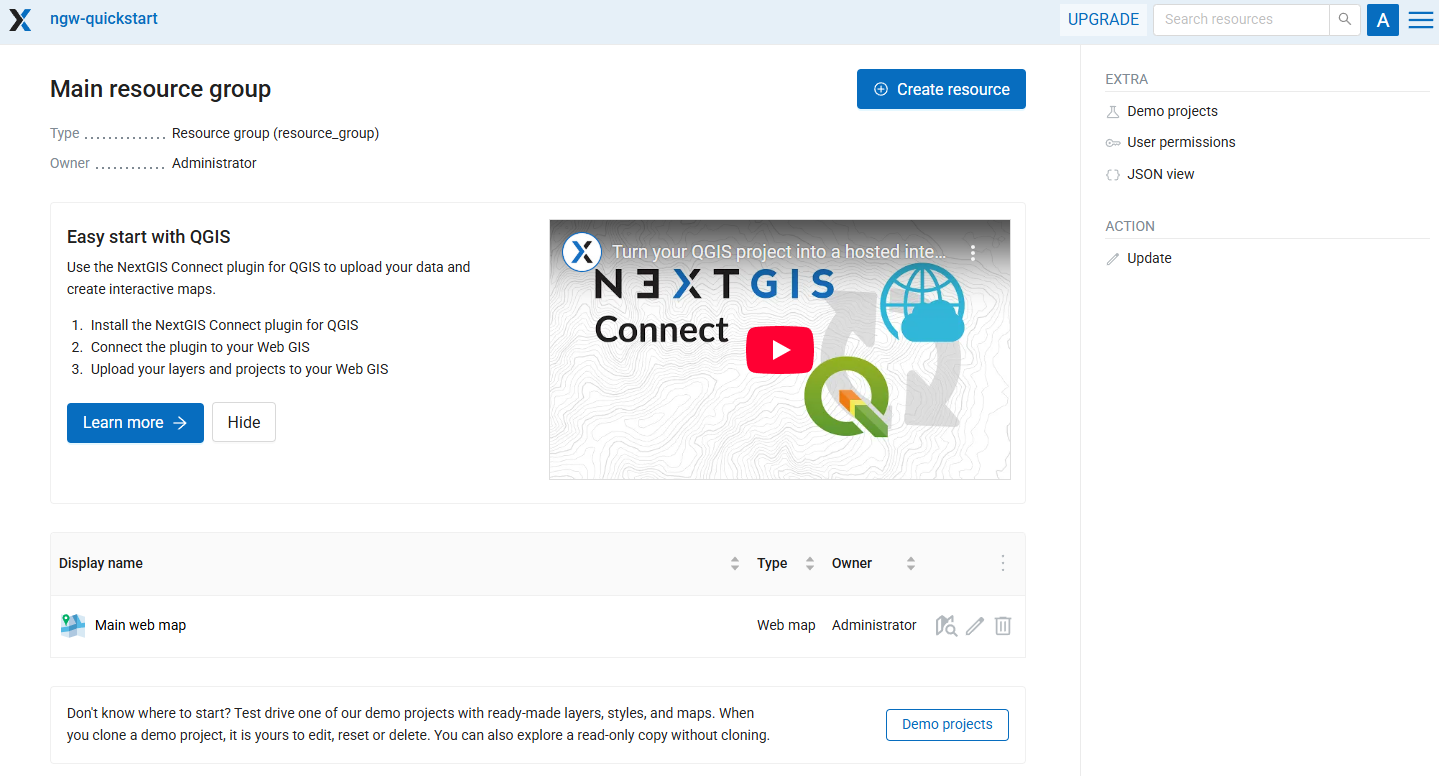Open User permissions in sidebar

1181,143
